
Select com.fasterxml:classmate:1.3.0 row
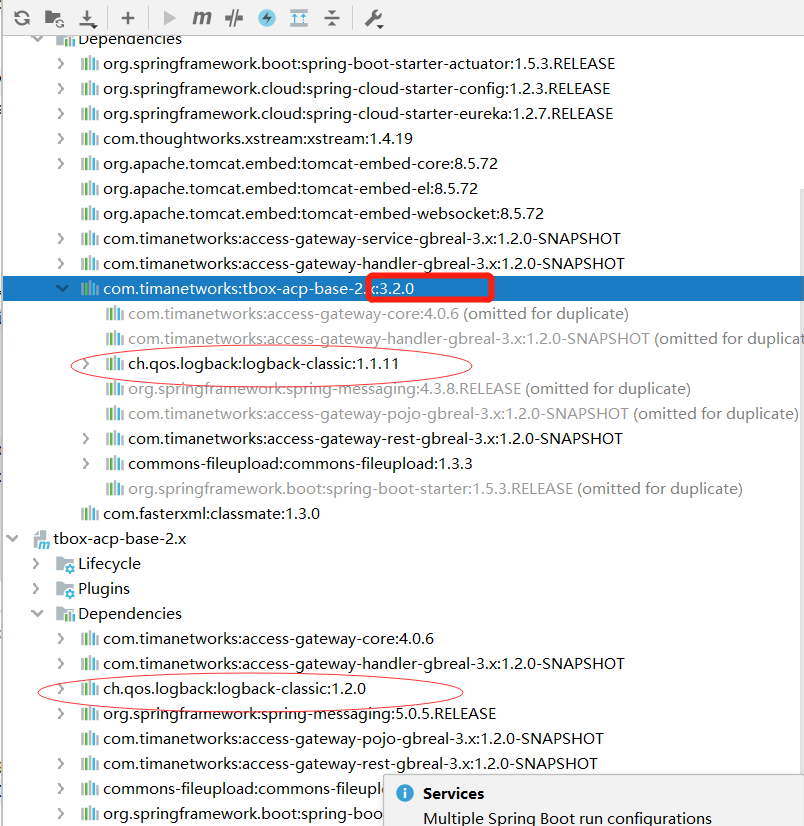(x=403, y=514)
